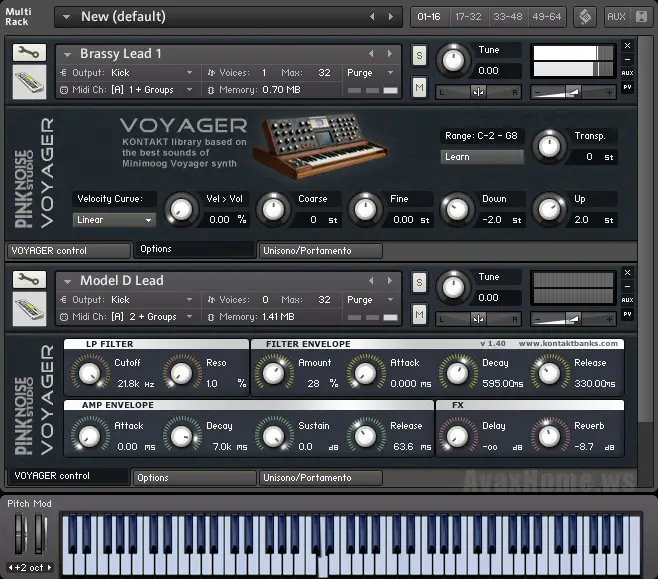
Task: Click Model D Lead instrument icon thumbnail
Action: [x=29, y=309]
